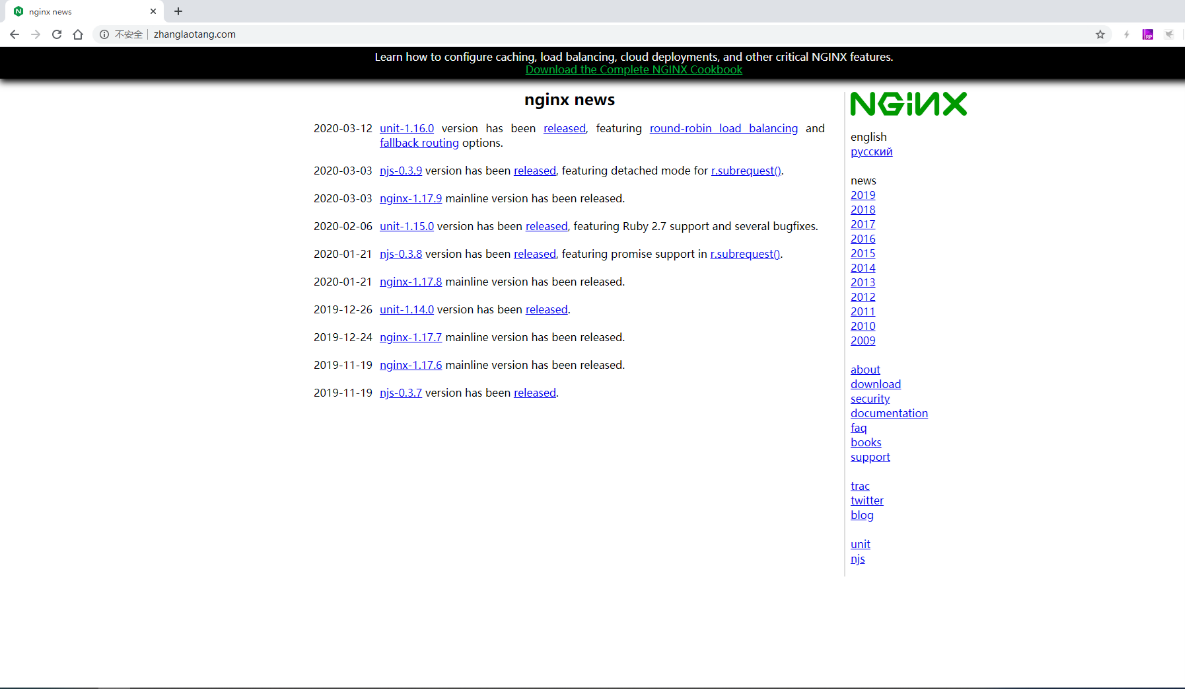Viewport: 1185px width, 689px height.
Task: Open the trac link
Action: pyautogui.click(x=860, y=486)
